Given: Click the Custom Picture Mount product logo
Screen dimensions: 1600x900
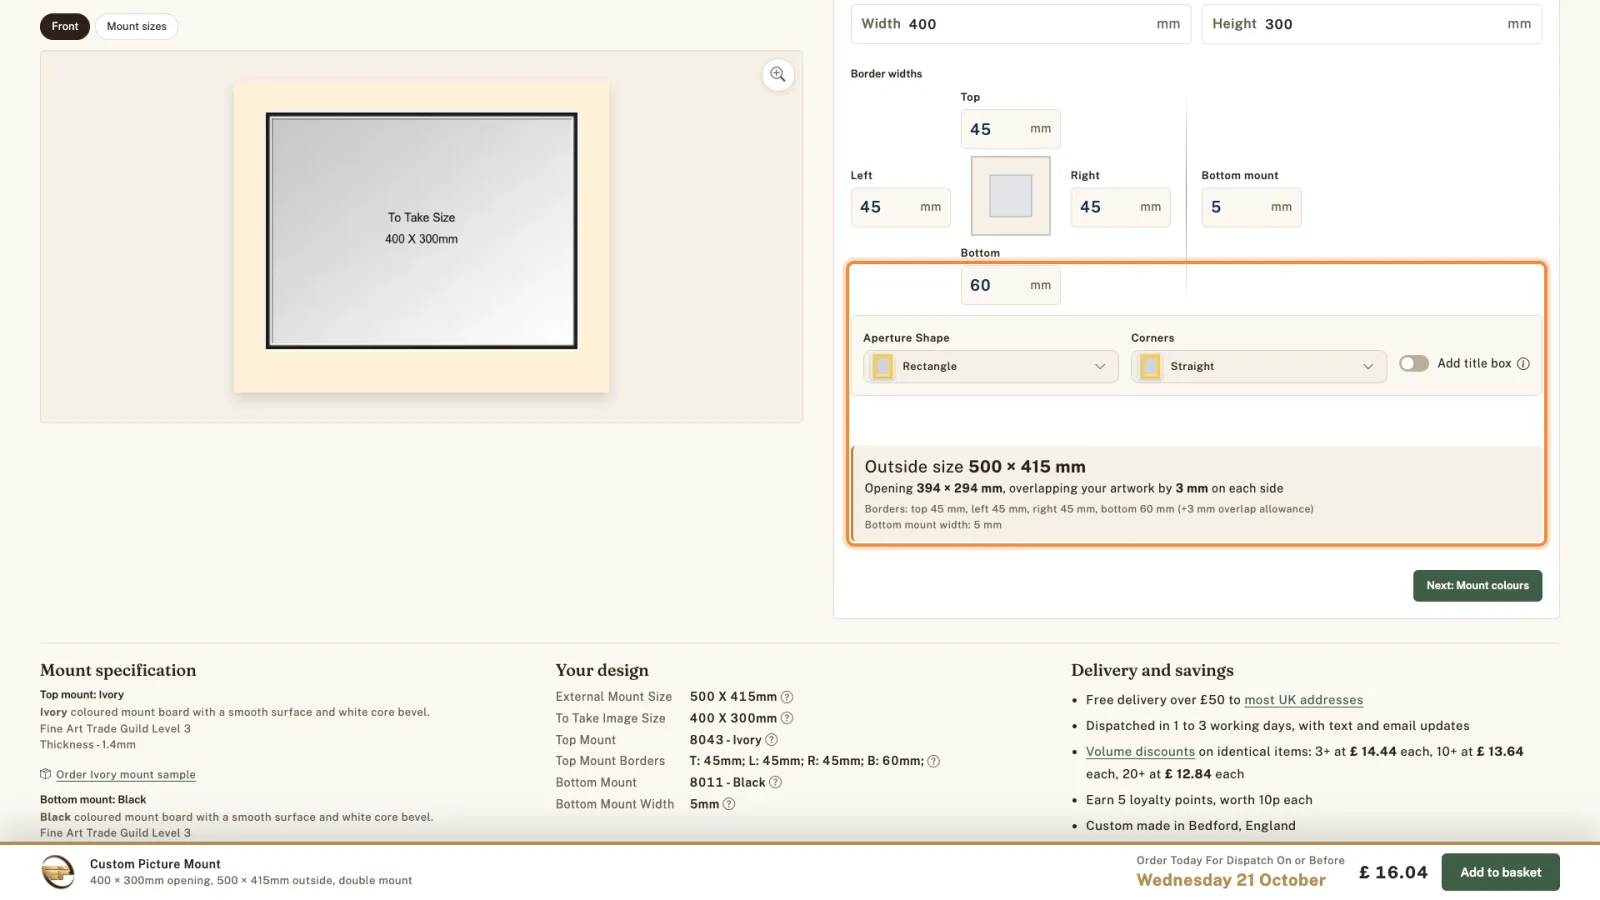Looking at the screenshot, I should (58, 872).
